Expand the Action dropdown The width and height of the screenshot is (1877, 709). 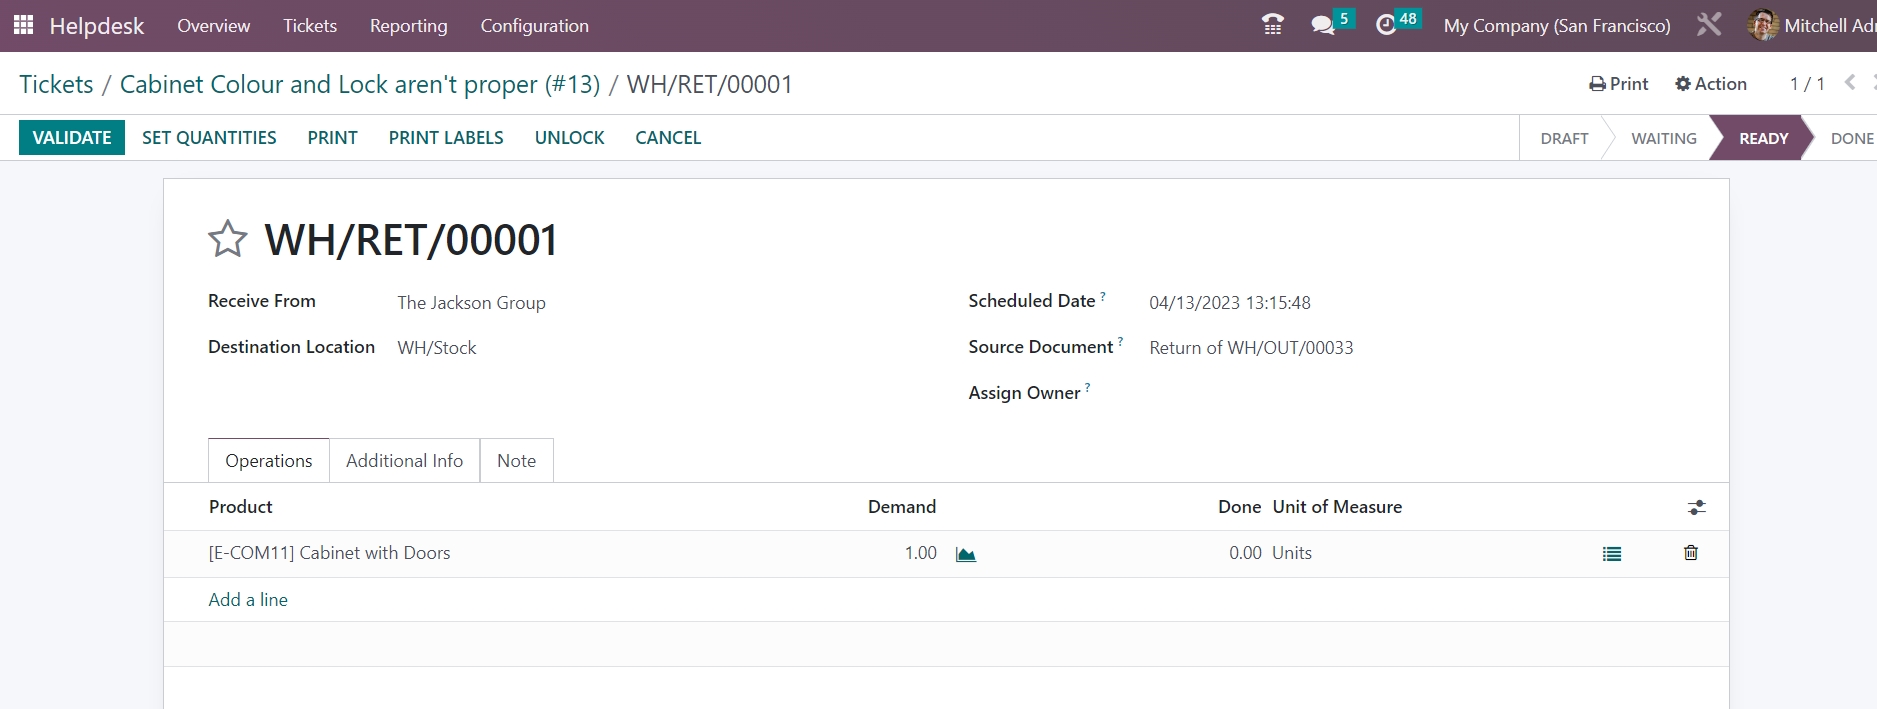1710,84
